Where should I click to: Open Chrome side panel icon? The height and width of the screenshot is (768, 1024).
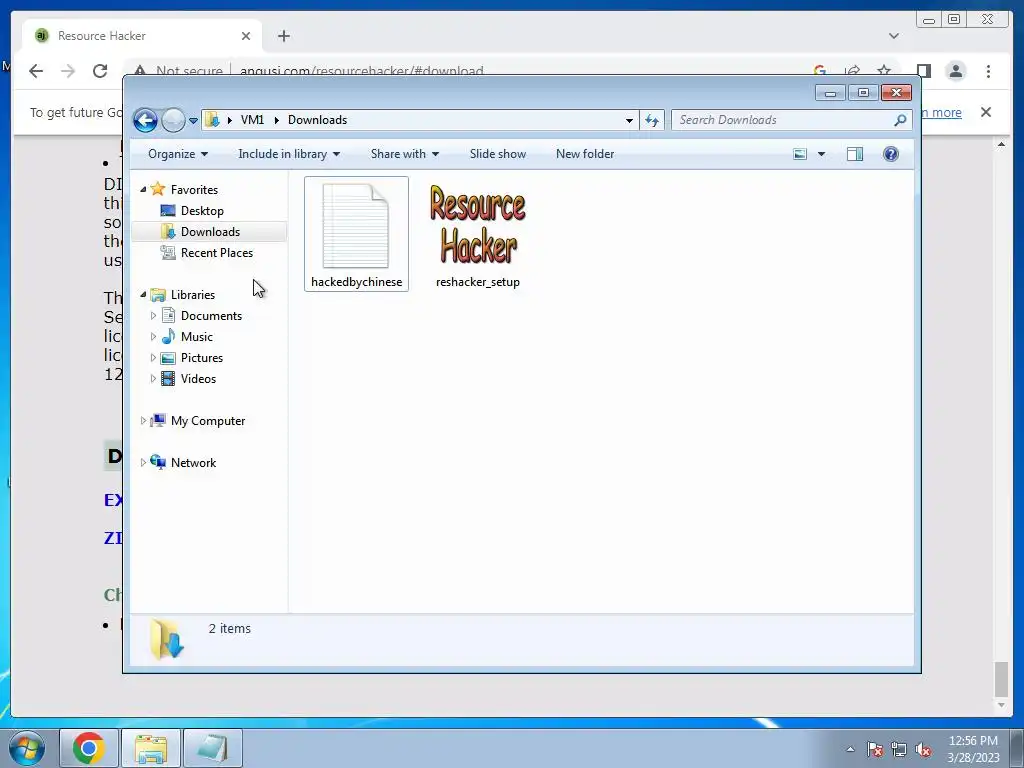pyautogui.click(x=923, y=71)
